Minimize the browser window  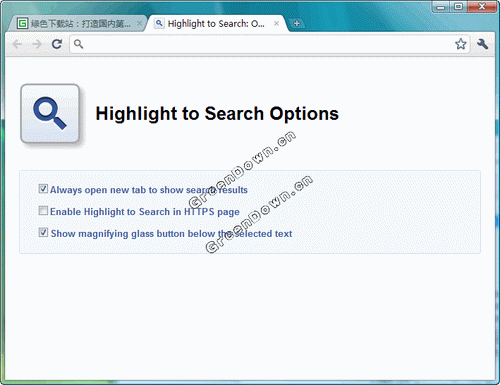[x=441, y=7]
